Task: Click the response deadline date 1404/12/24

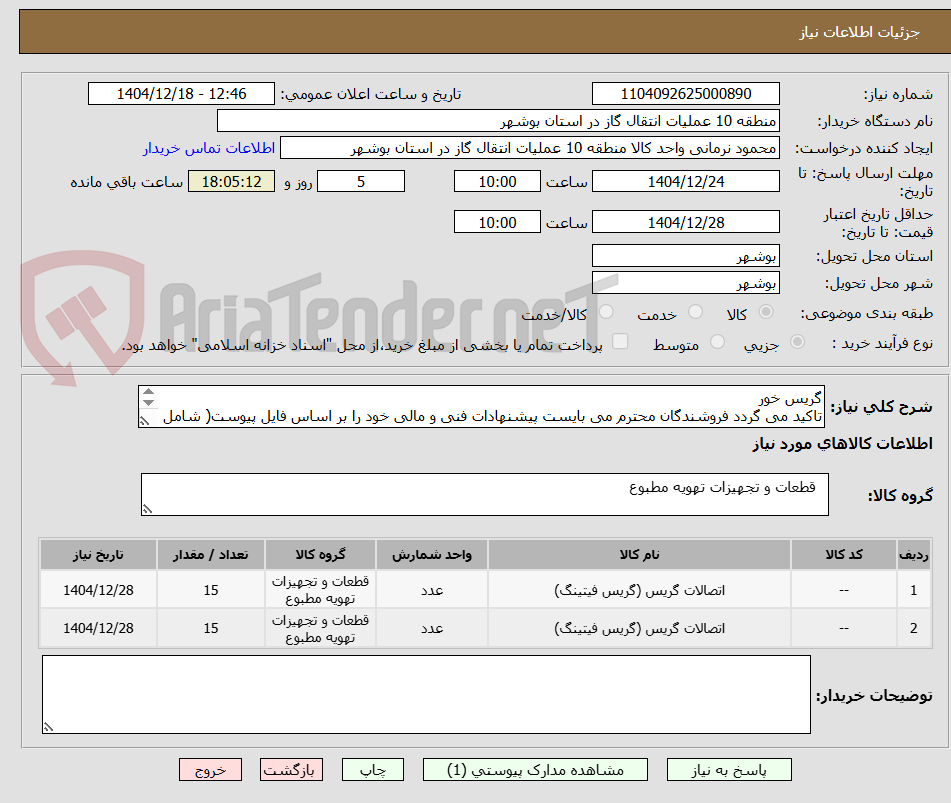Action: tap(685, 181)
